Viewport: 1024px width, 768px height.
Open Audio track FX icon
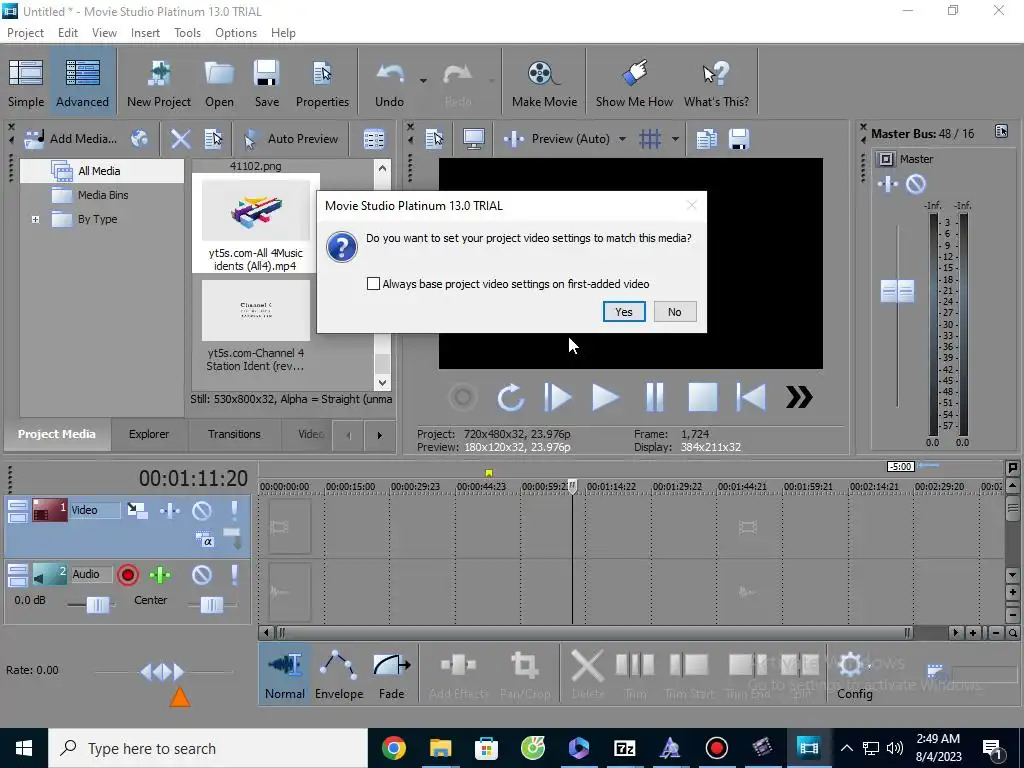coord(160,575)
